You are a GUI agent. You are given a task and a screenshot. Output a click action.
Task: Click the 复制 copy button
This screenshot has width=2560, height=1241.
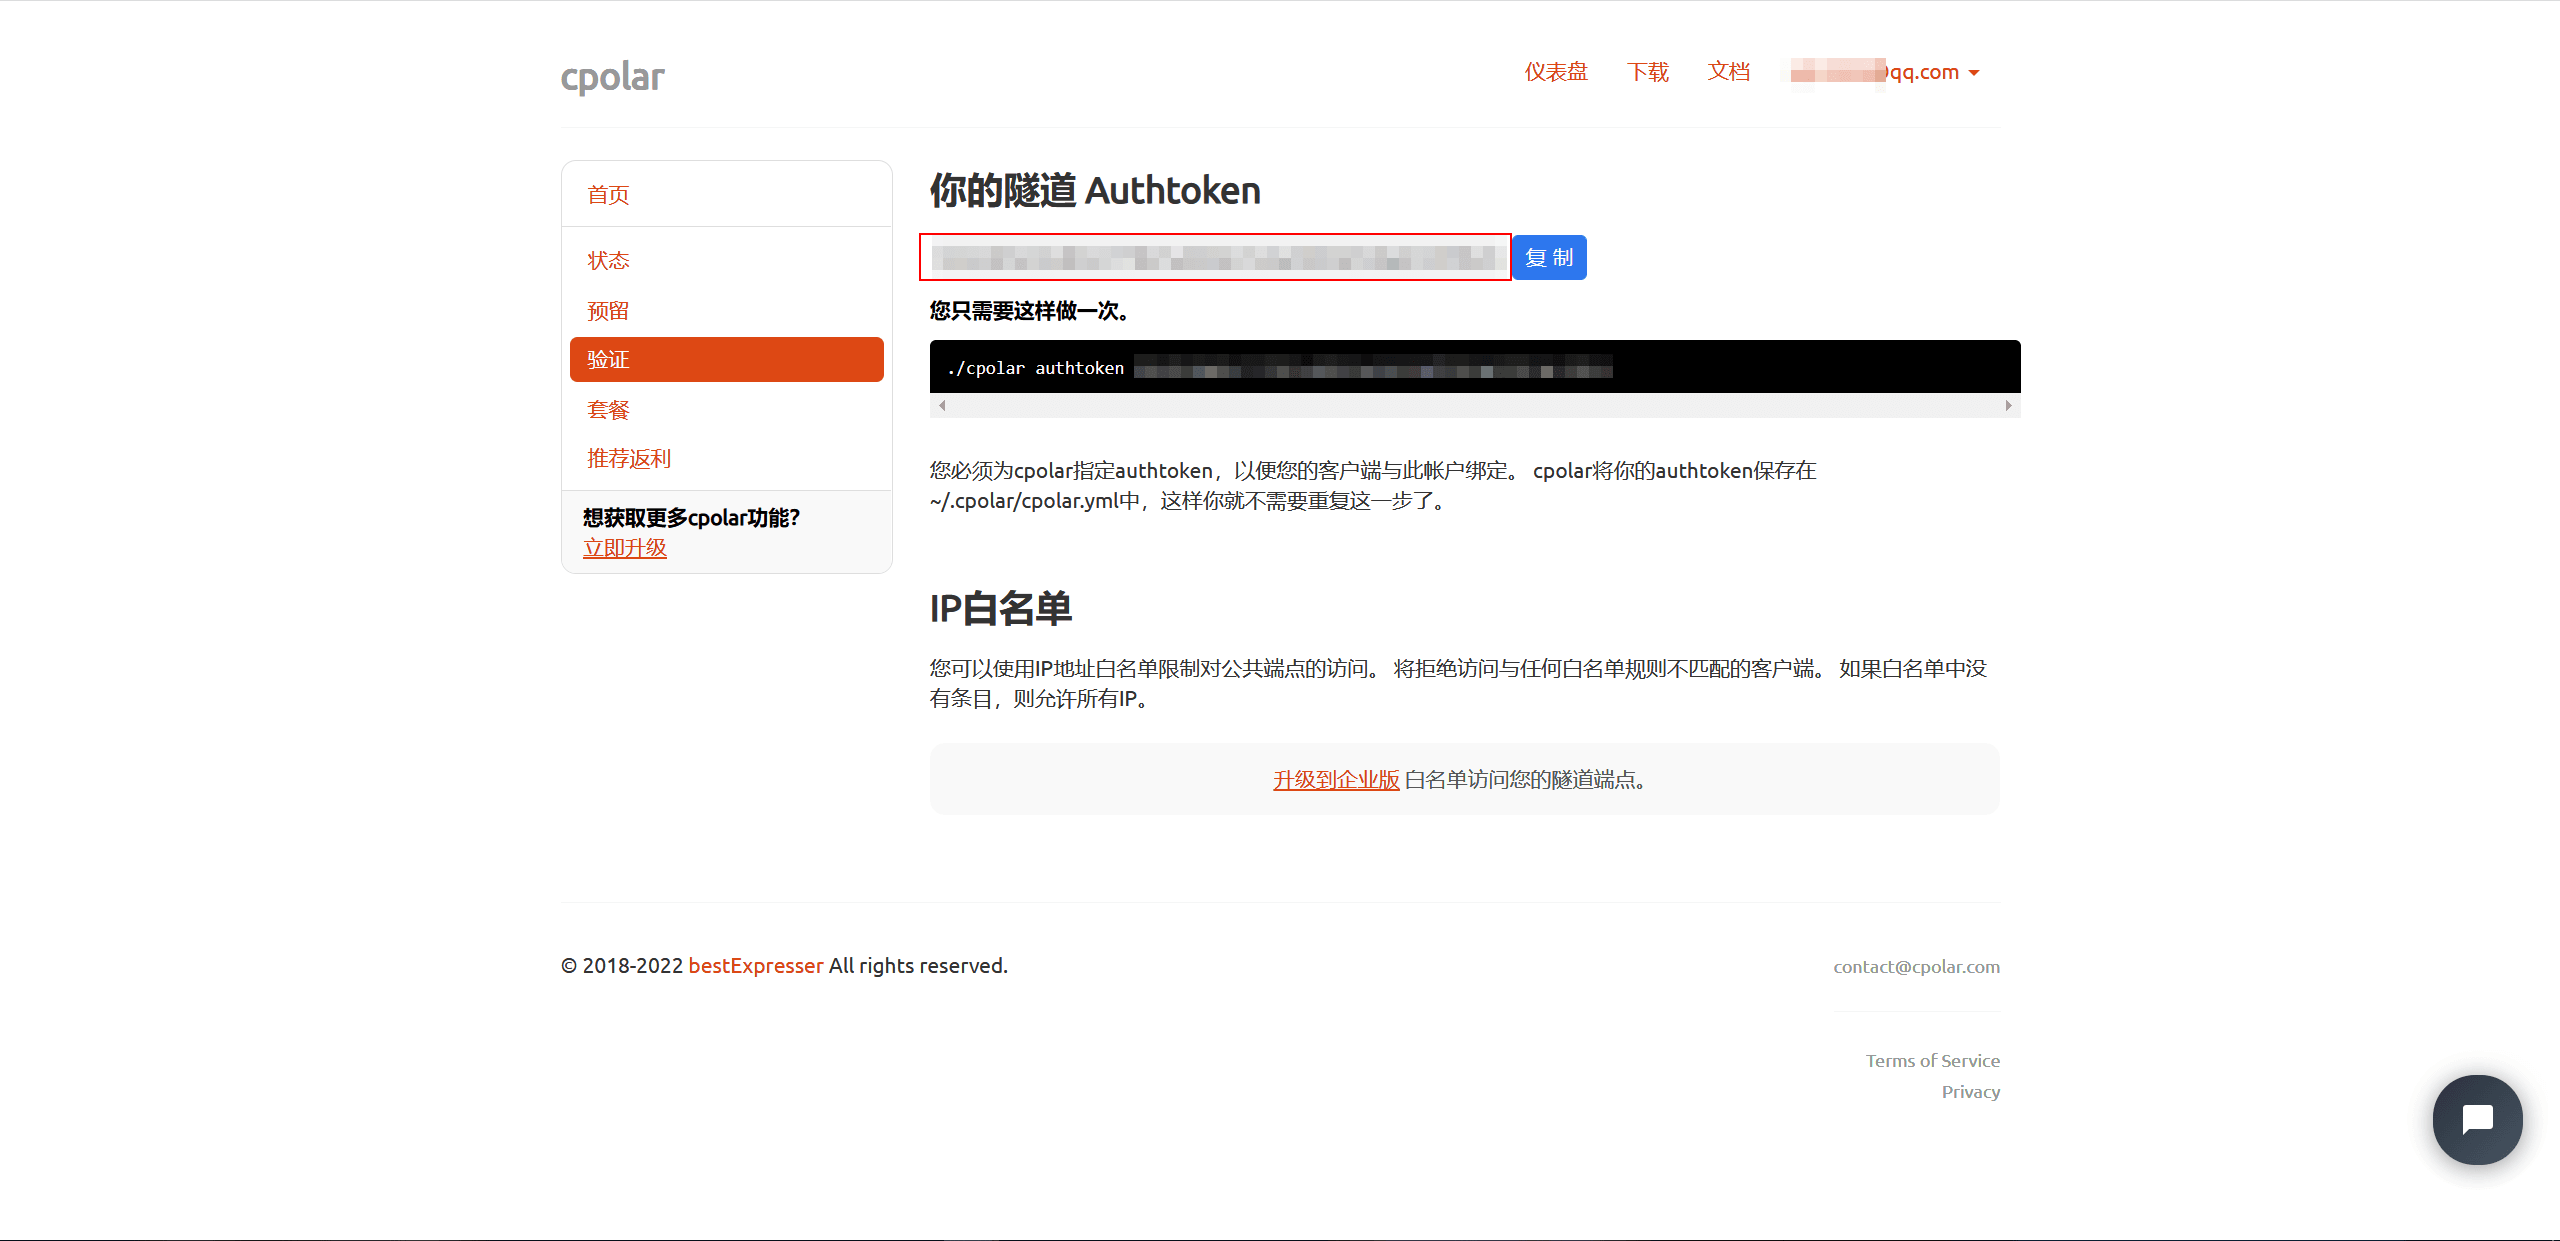click(1549, 257)
